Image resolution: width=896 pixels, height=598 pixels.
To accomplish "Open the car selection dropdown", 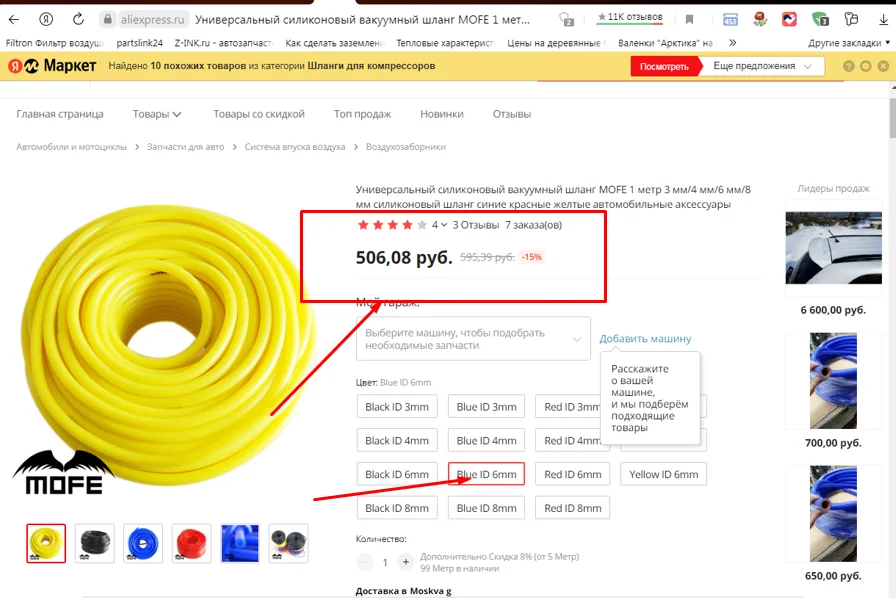I will 473,338.
